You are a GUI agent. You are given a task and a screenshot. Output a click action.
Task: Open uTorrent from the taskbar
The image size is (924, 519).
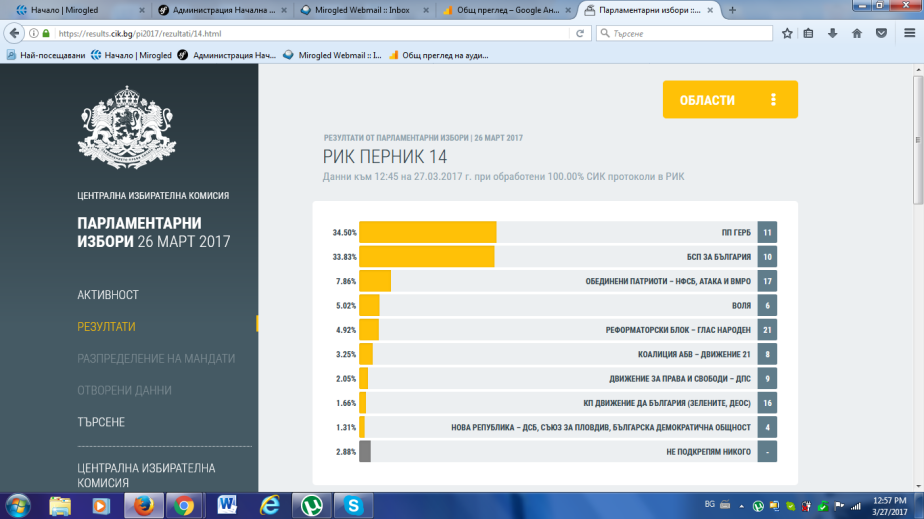coord(312,505)
